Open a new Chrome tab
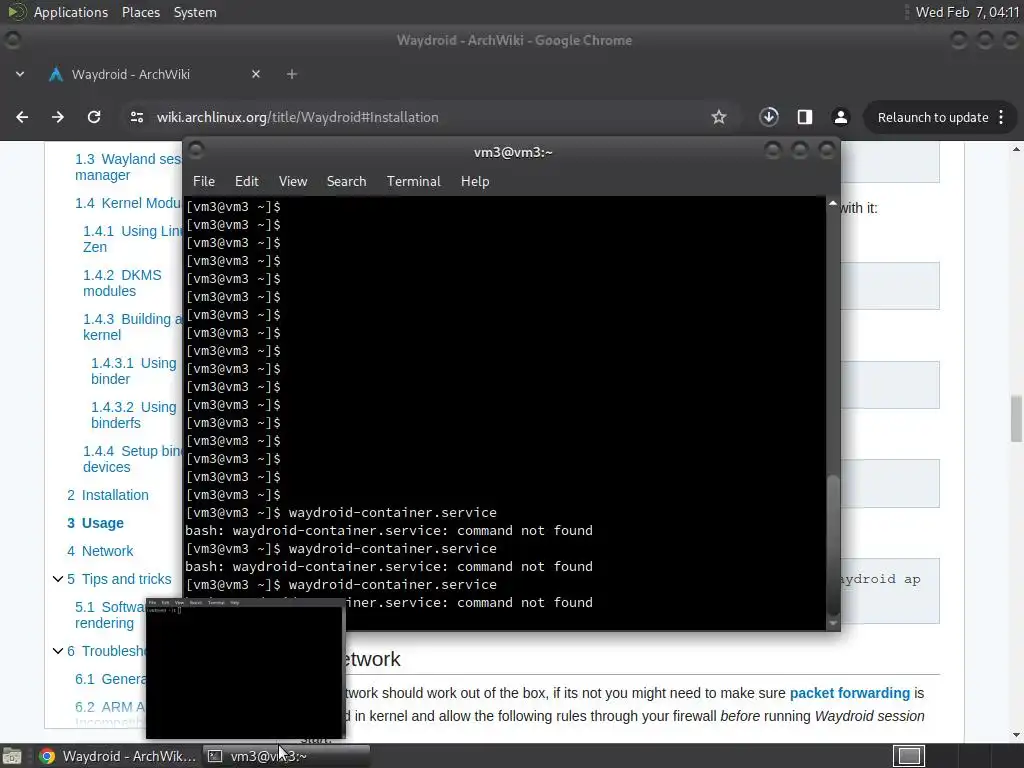Image resolution: width=1024 pixels, height=768 pixels. (x=292, y=74)
